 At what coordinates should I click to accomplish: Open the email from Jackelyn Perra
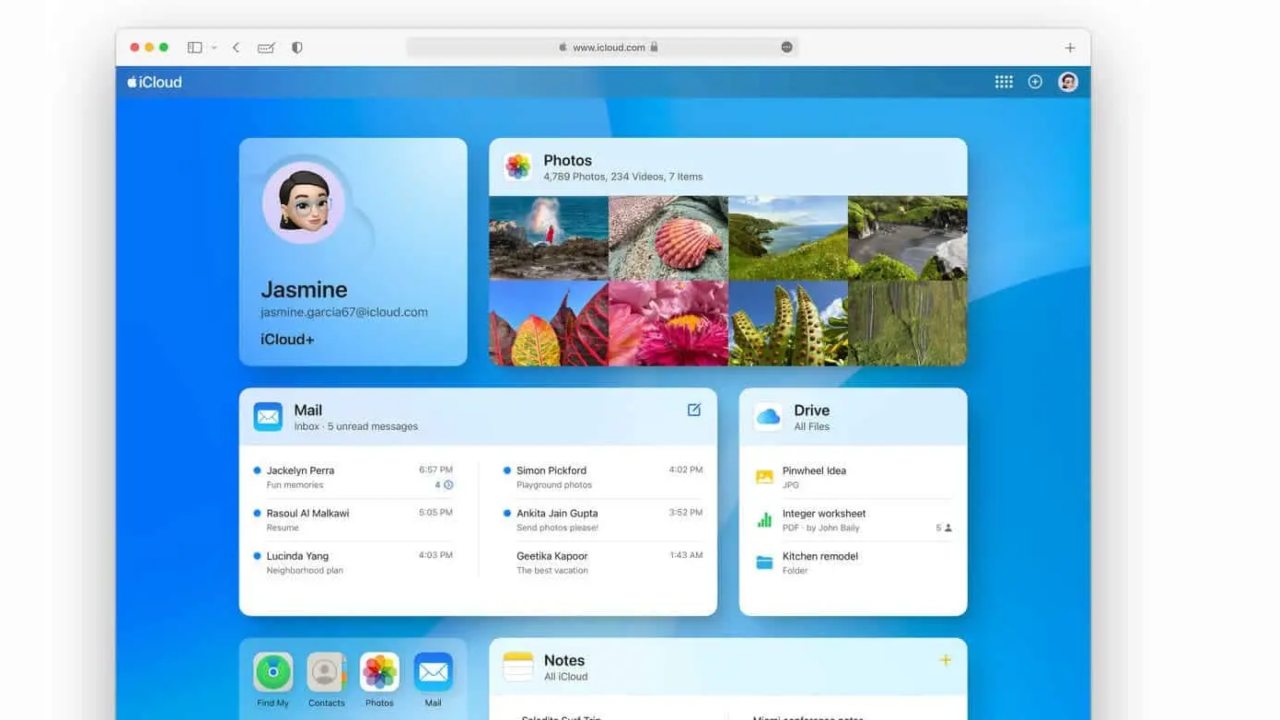(354, 477)
